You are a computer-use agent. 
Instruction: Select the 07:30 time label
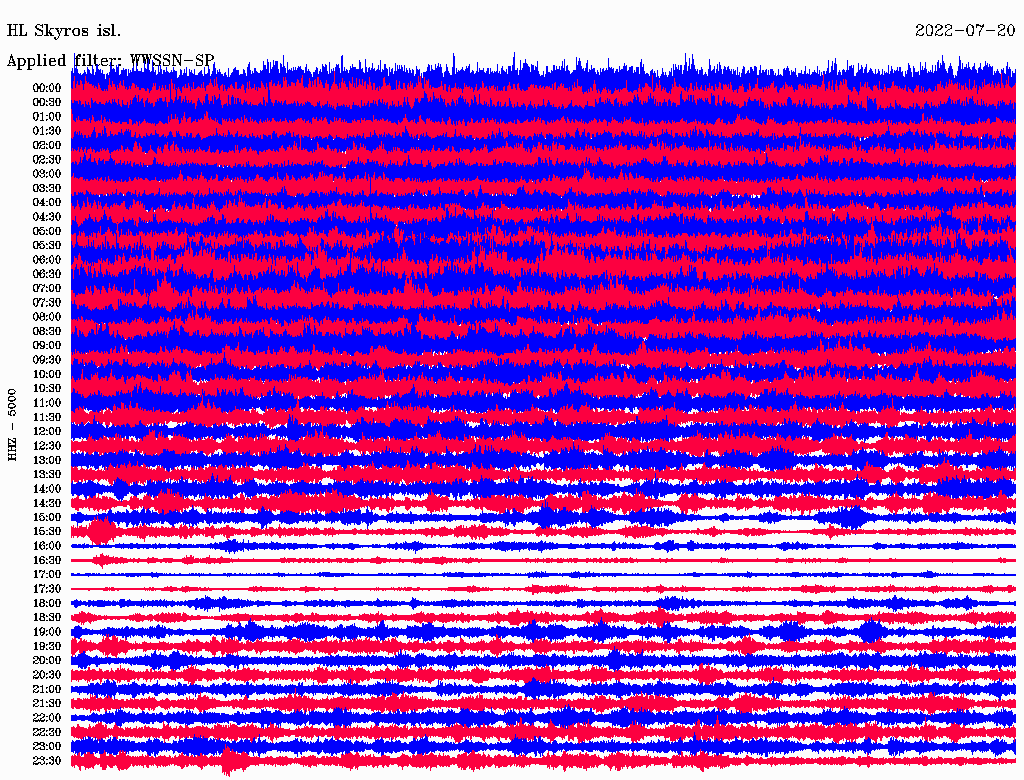coord(47,303)
